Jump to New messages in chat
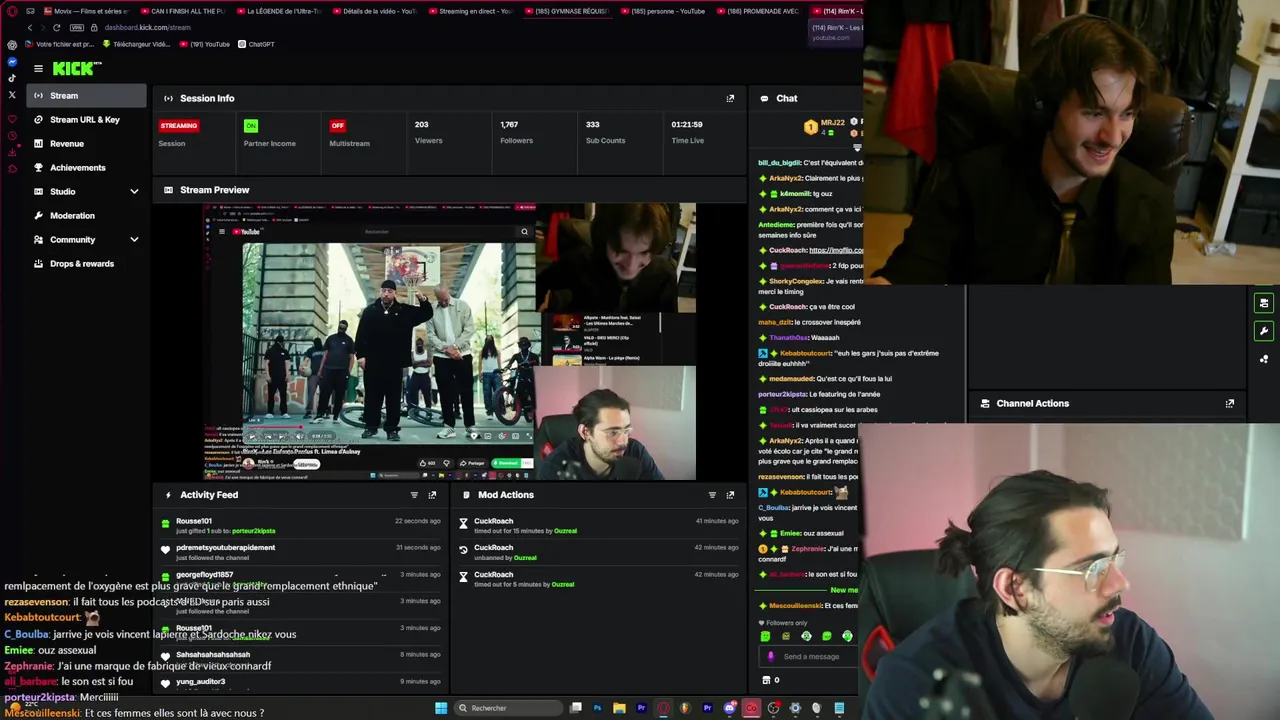The image size is (1280, 720). pyautogui.click(x=843, y=590)
